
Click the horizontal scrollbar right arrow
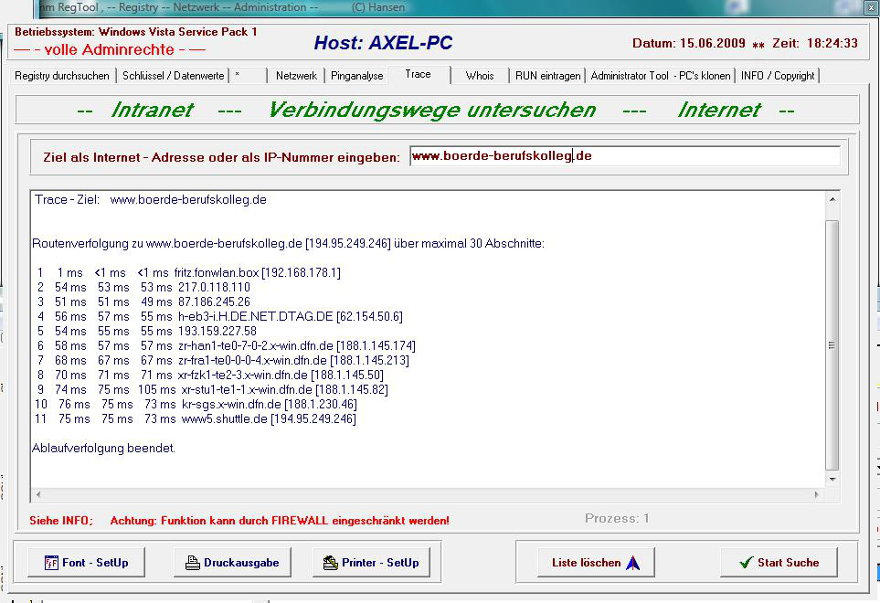[x=817, y=494]
